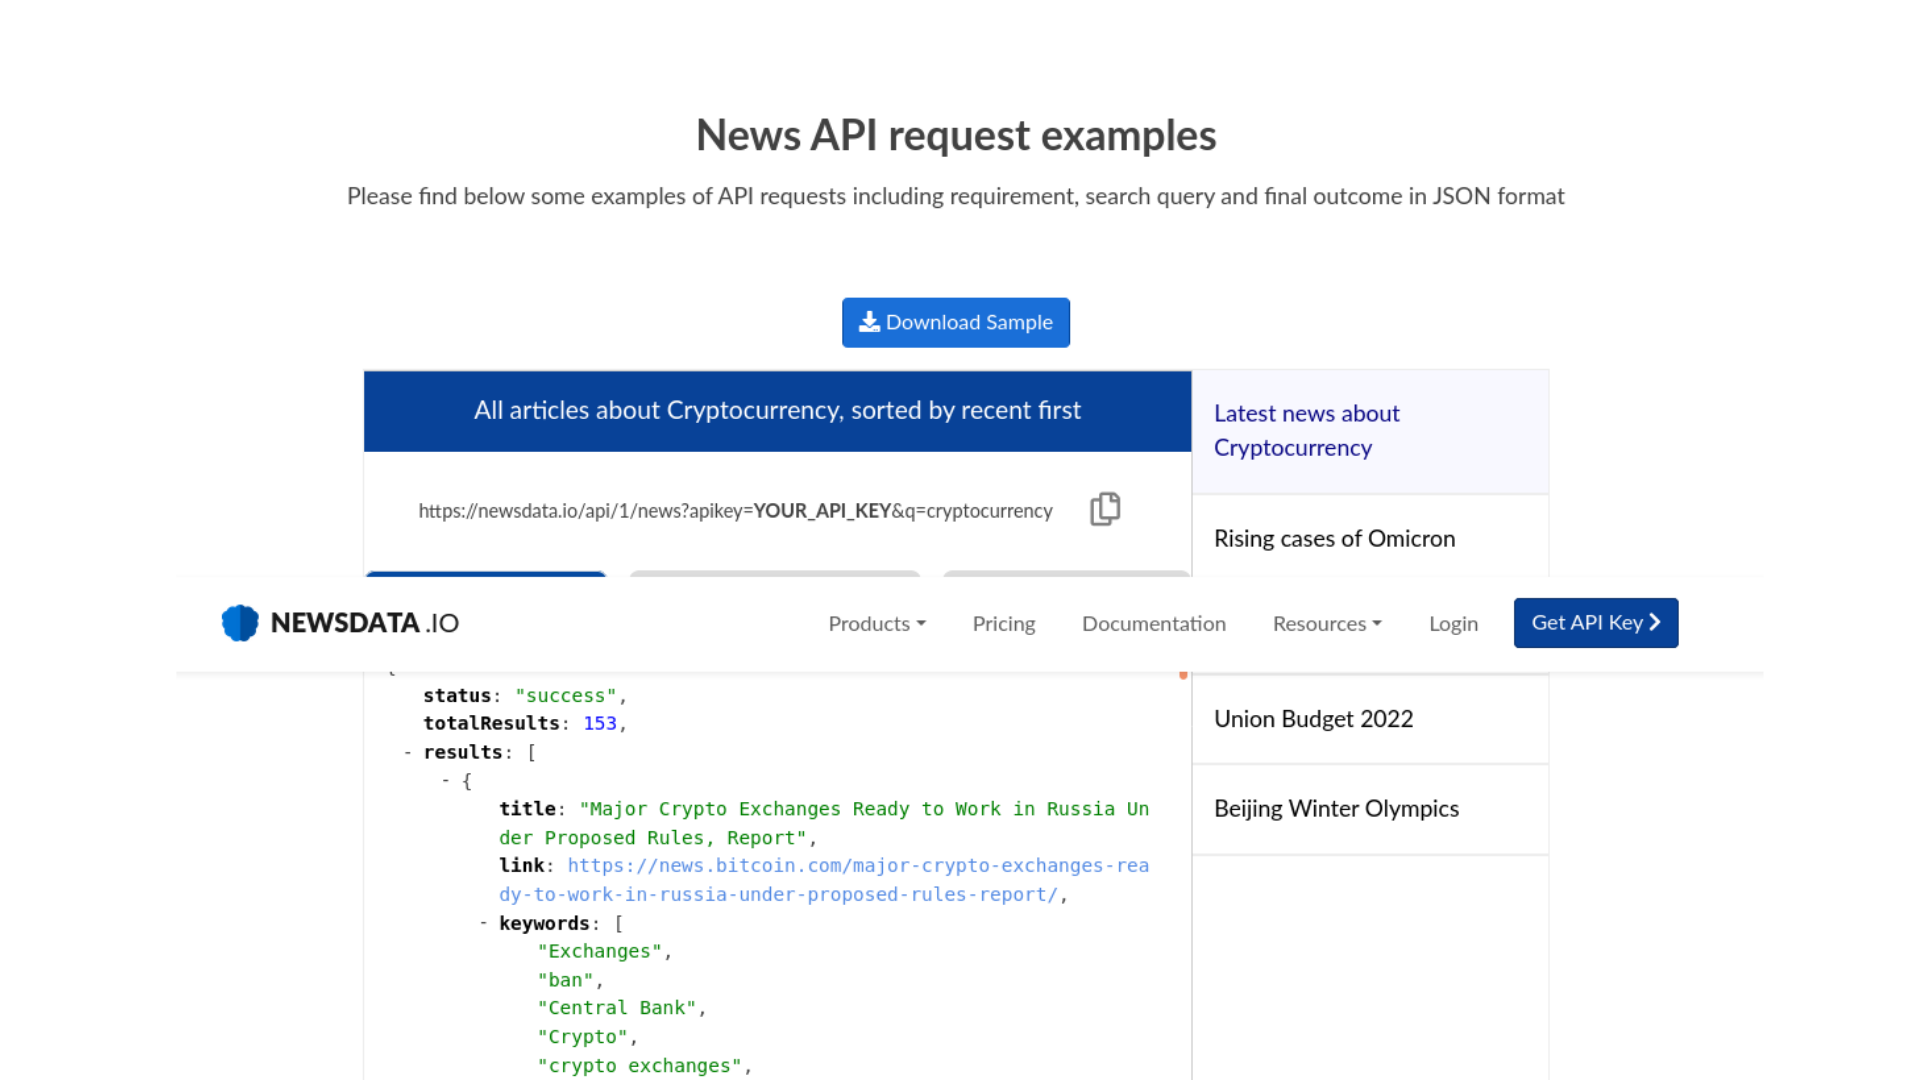This screenshot has width=1920, height=1080.
Task: Click the Download Sample button
Action: 955,322
